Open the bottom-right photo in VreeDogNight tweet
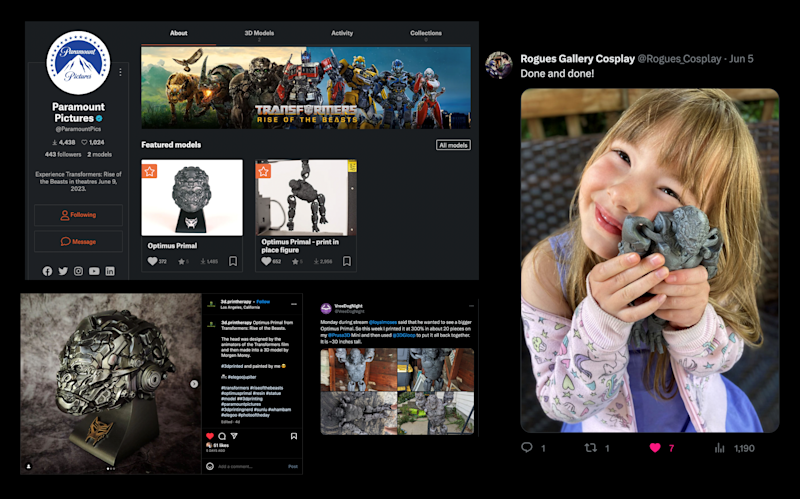 click(436, 413)
